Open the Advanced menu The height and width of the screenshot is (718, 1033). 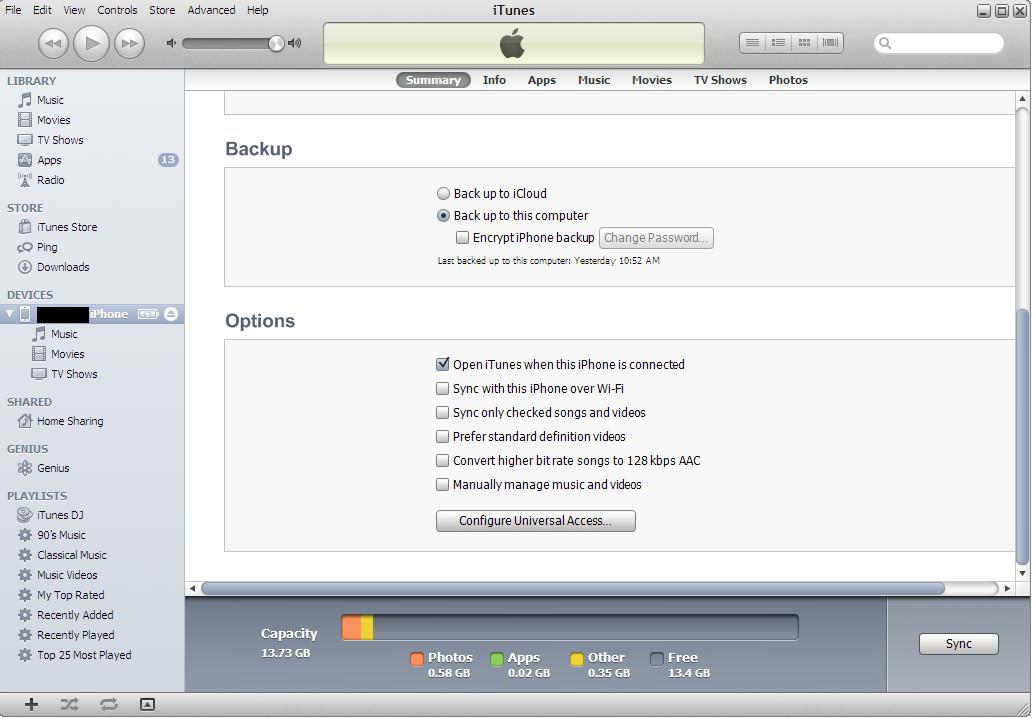click(x=211, y=9)
